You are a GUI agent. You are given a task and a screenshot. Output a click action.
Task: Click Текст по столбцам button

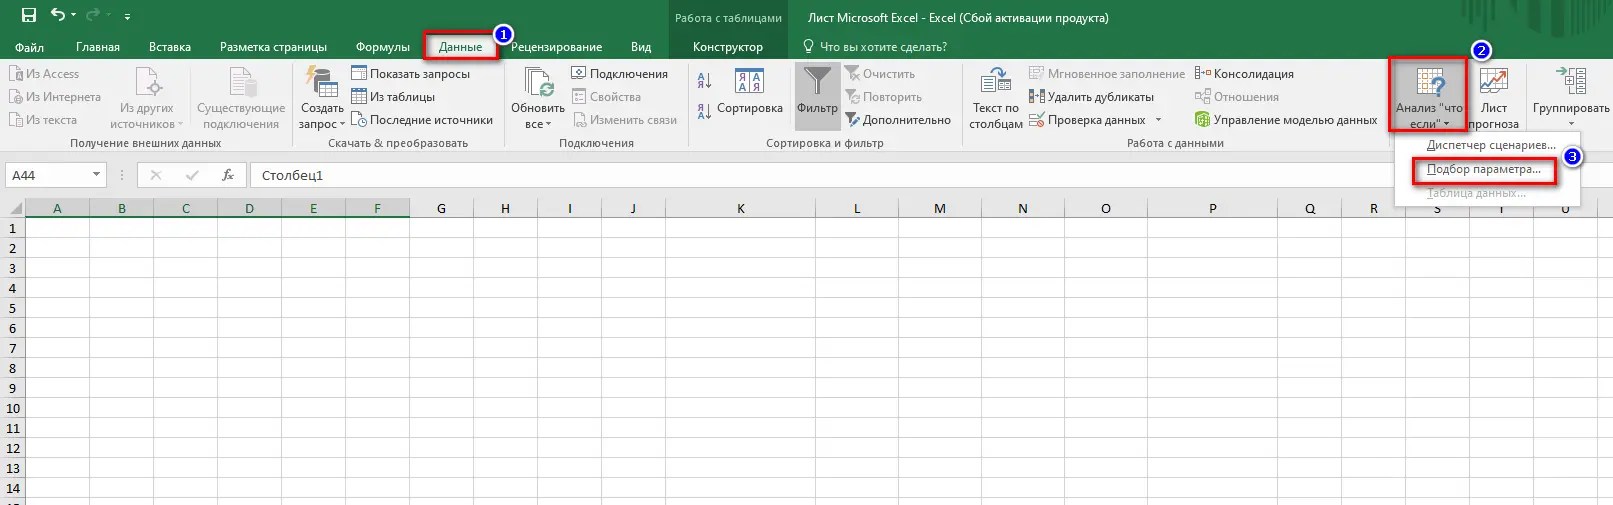(996, 98)
